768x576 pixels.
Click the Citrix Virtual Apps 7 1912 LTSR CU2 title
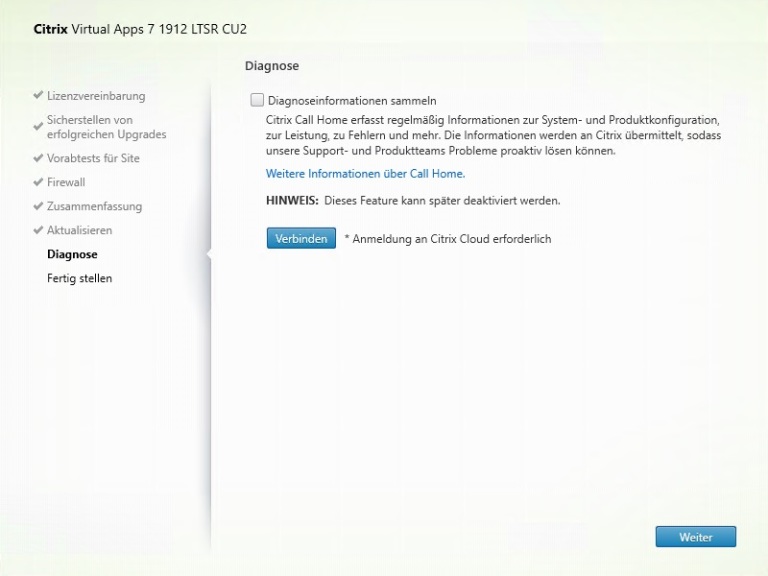(x=140, y=29)
